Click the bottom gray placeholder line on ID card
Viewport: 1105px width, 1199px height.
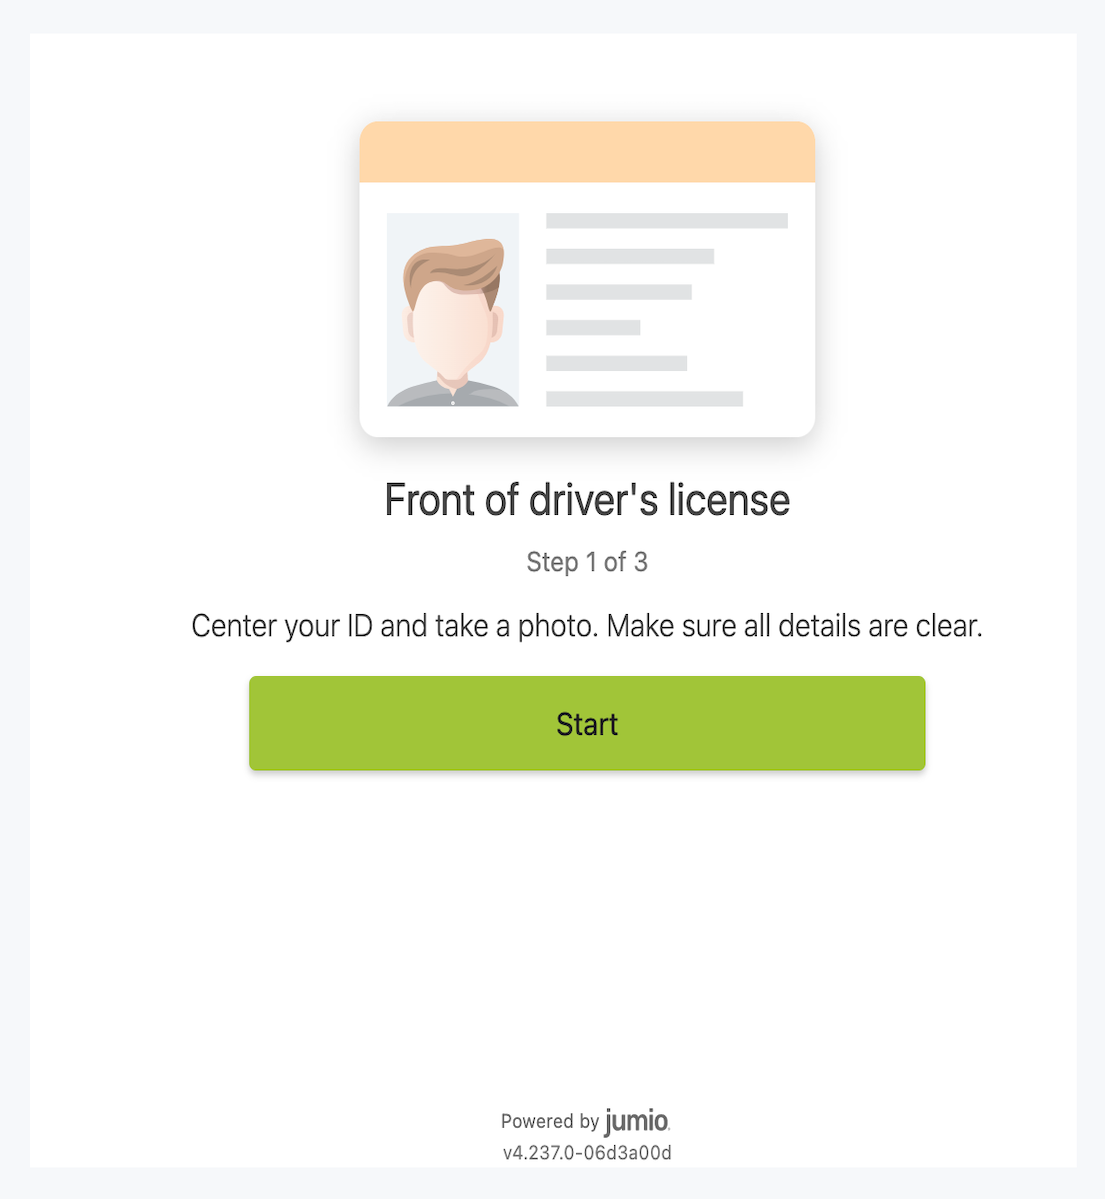[x=644, y=399]
